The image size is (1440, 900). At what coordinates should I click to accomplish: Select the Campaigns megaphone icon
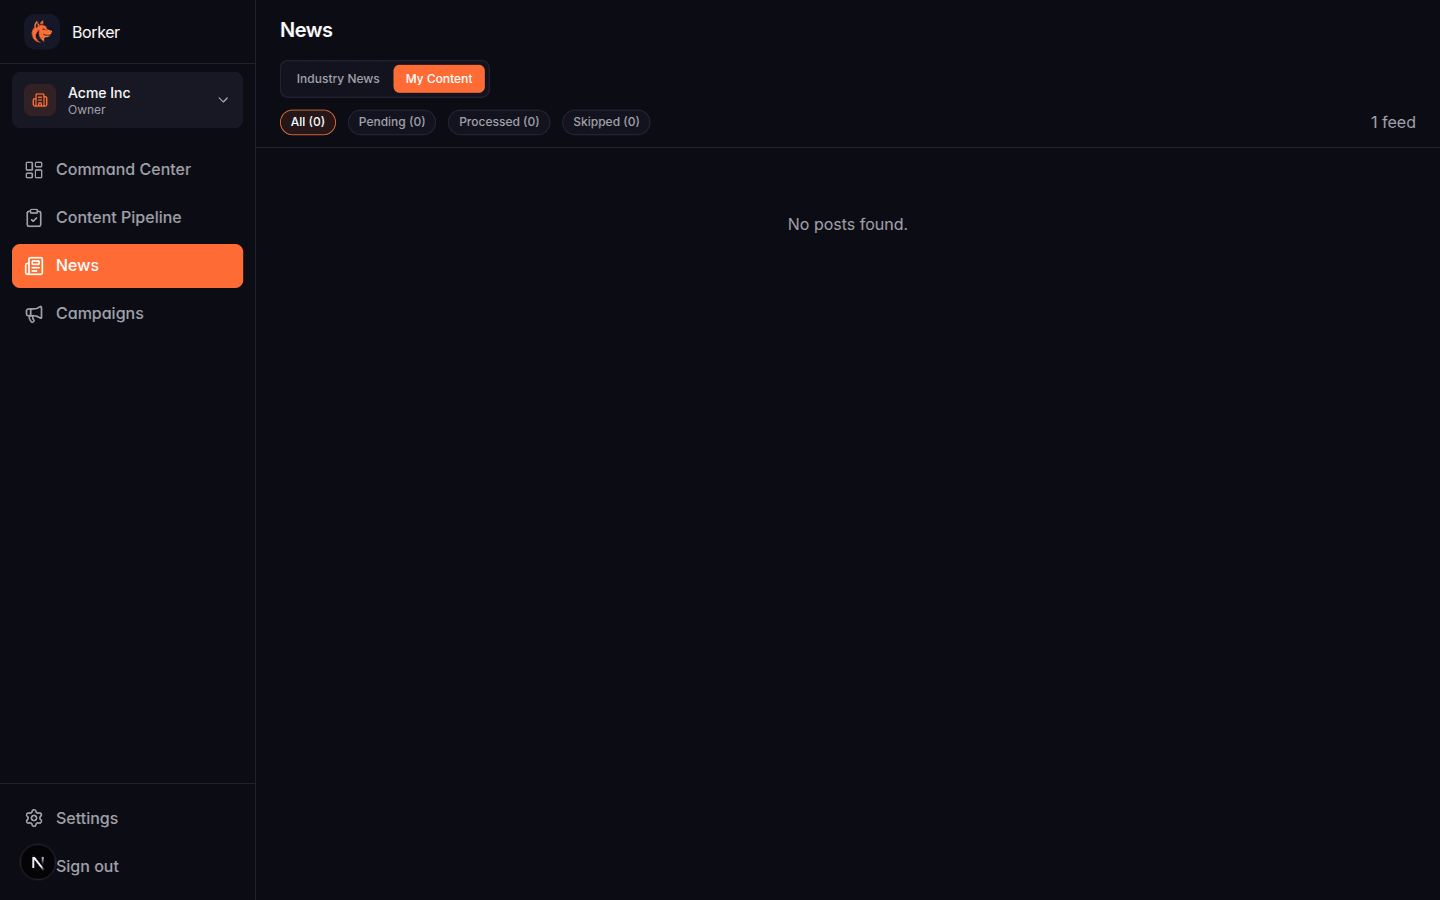[x=33, y=313]
